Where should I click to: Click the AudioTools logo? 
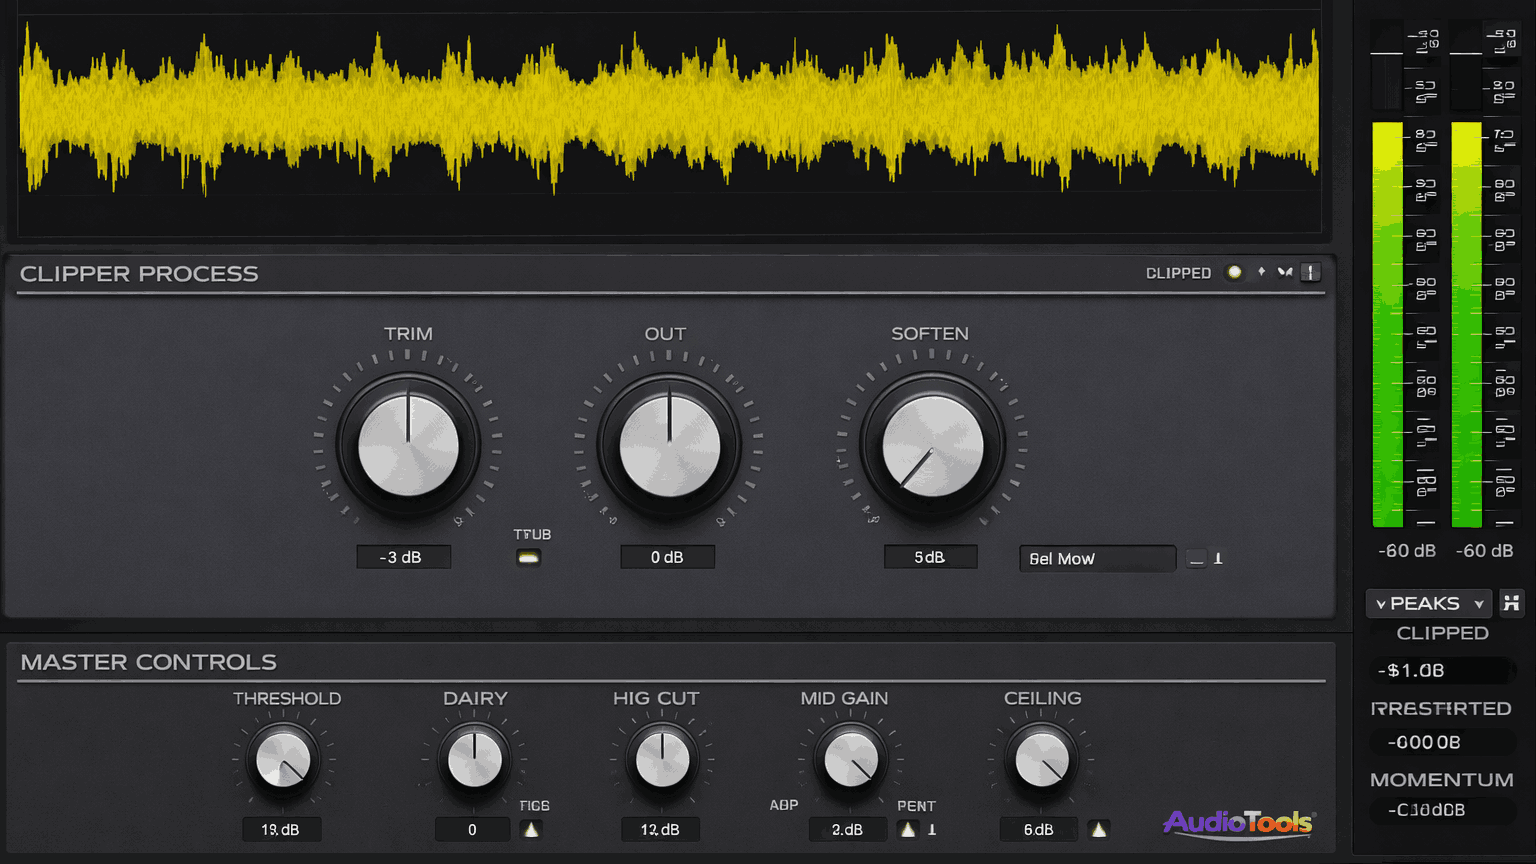(x=1238, y=823)
